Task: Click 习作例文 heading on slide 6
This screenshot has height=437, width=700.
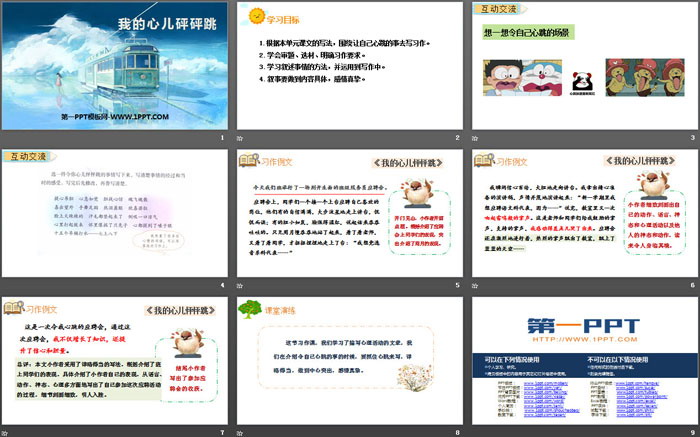Action: coord(512,162)
